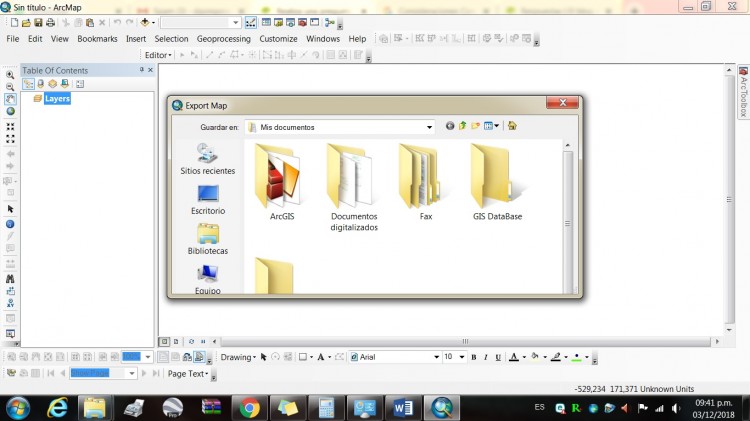The image size is (750, 421).
Task: Select the Zoom Out tool
Action: click(10, 87)
